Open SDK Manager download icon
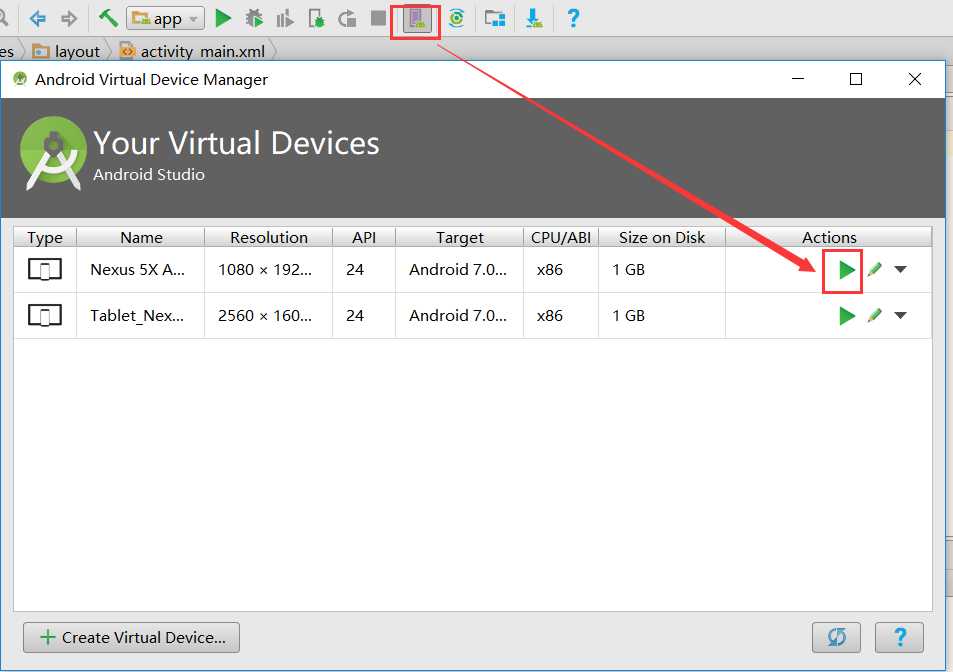 [534, 19]
